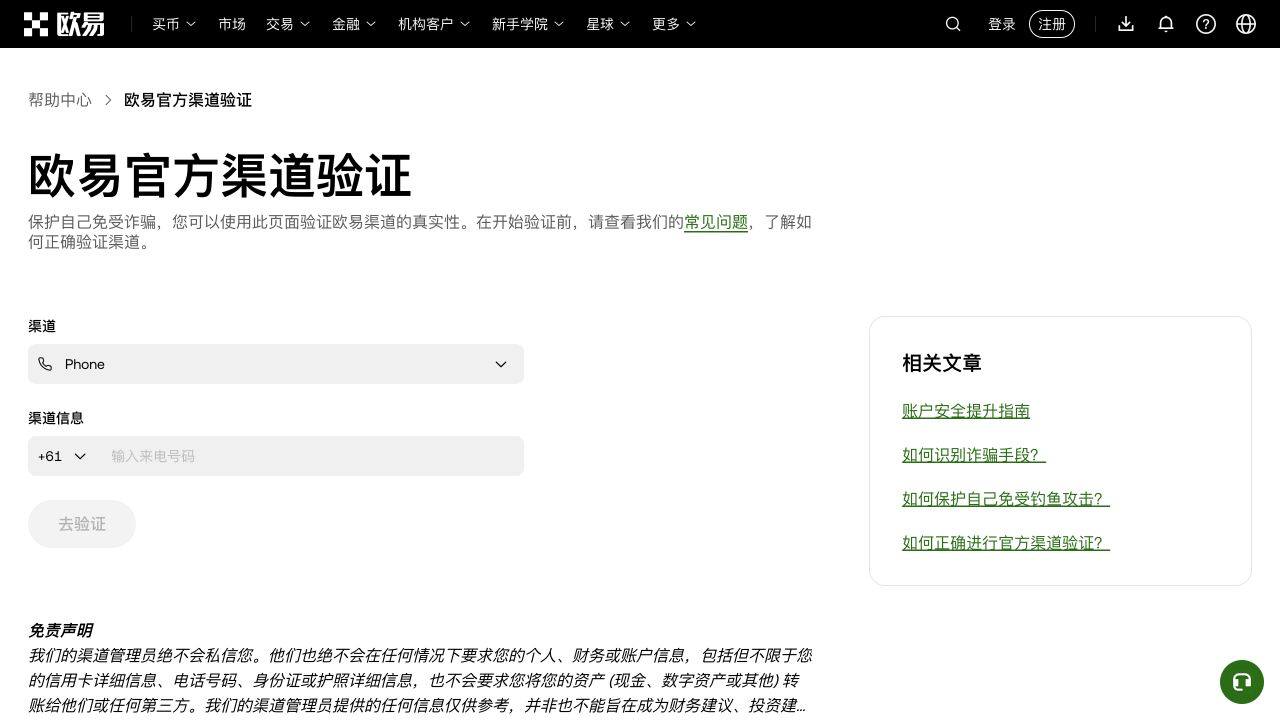This screenshot has width=1280, height=720.
Task: Click the 欧易官方渠道验证 breadcrumb text
Action: point(188,100)
